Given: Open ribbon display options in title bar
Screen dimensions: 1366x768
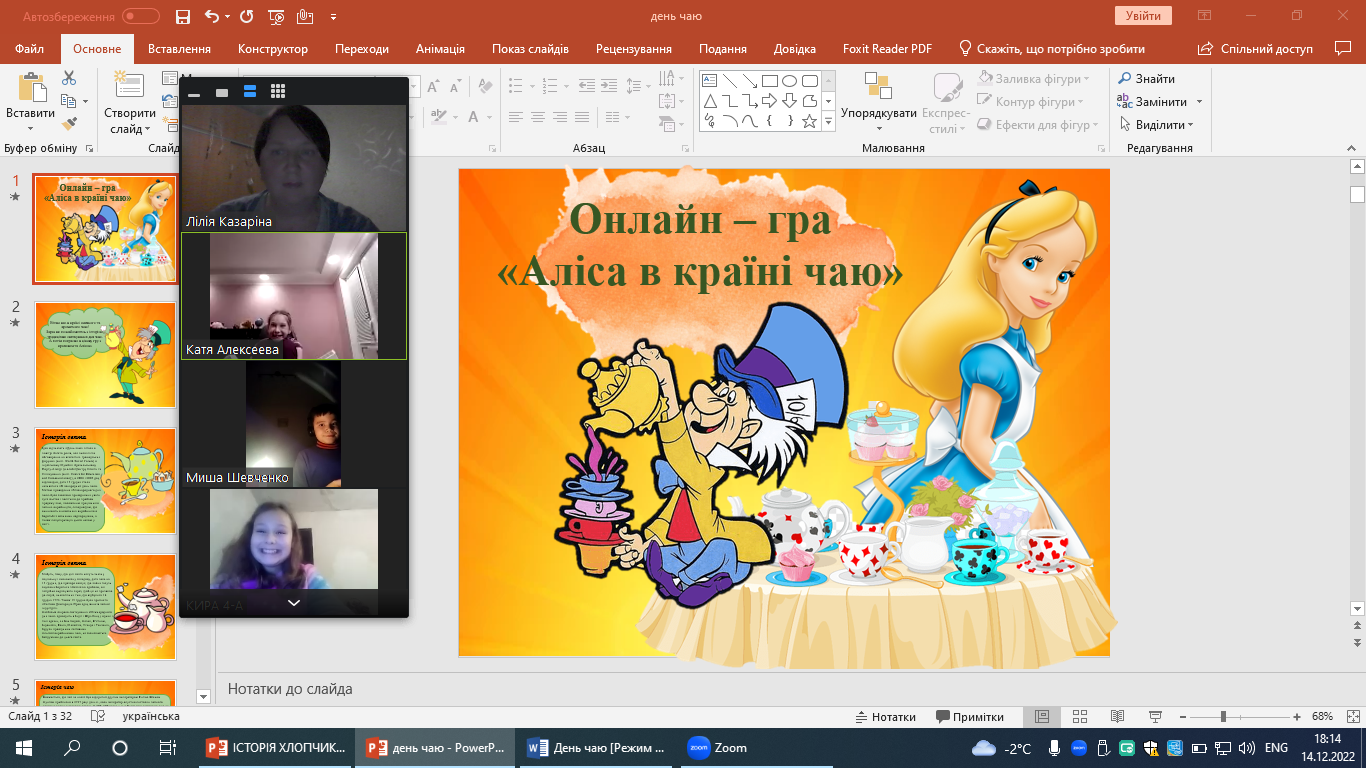Looking at the screenshot, I should (x=1204, y=16).
